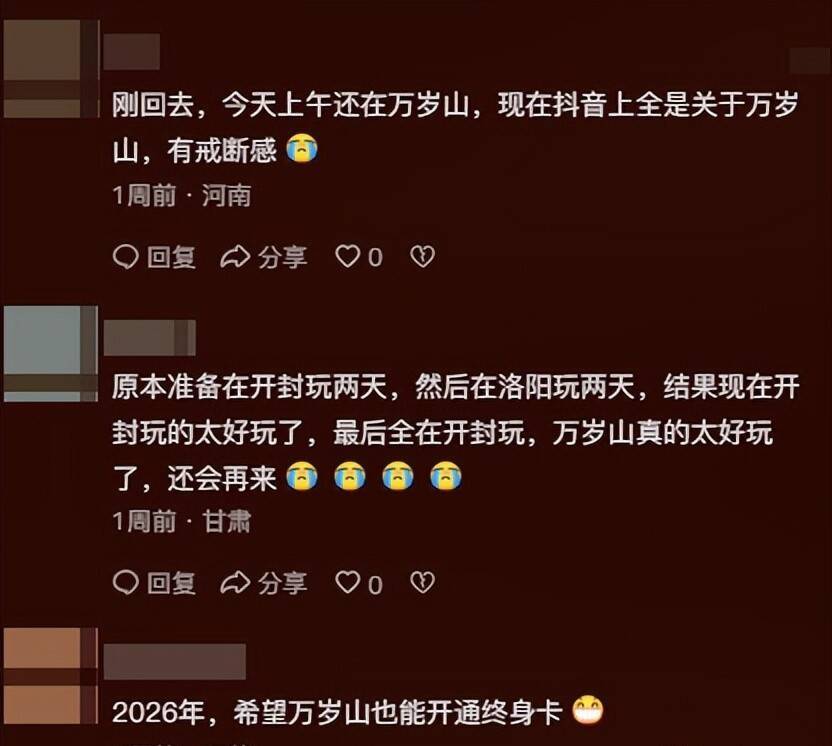Screen dimensions: 832x746
Task: Open third commenter's orange avatar
Action: click(x=51, y=675)
